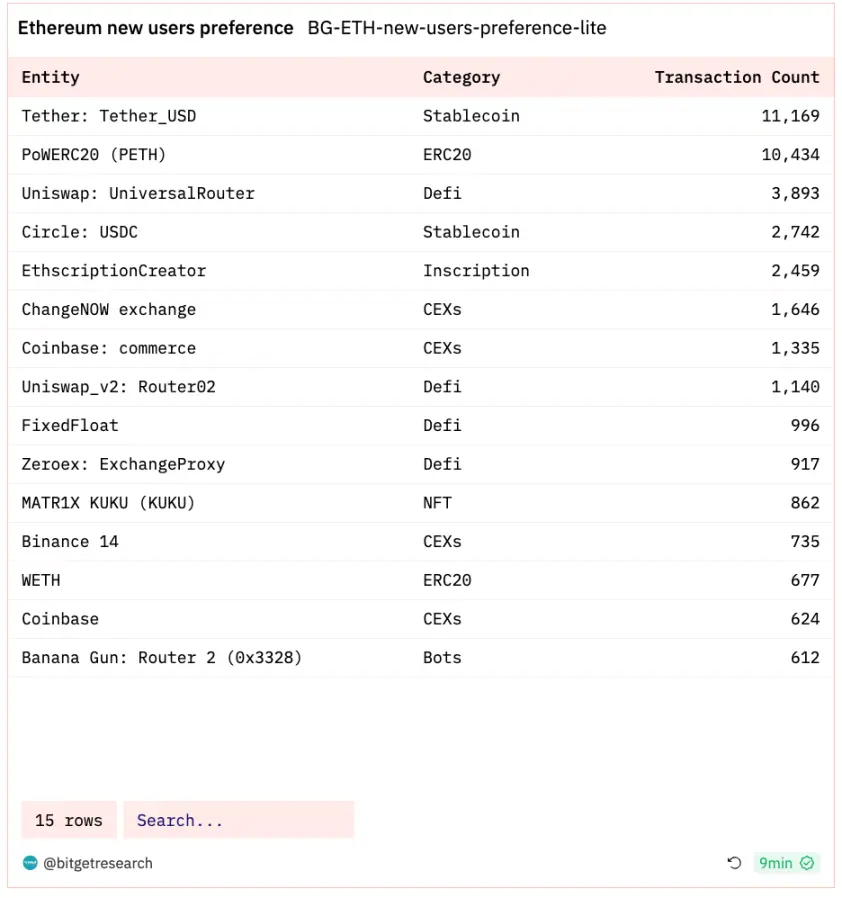Click the MATR1X KUKU (KUKU) entity cell
This screenshot has height=898, width=842.
(x=108, y=503)
